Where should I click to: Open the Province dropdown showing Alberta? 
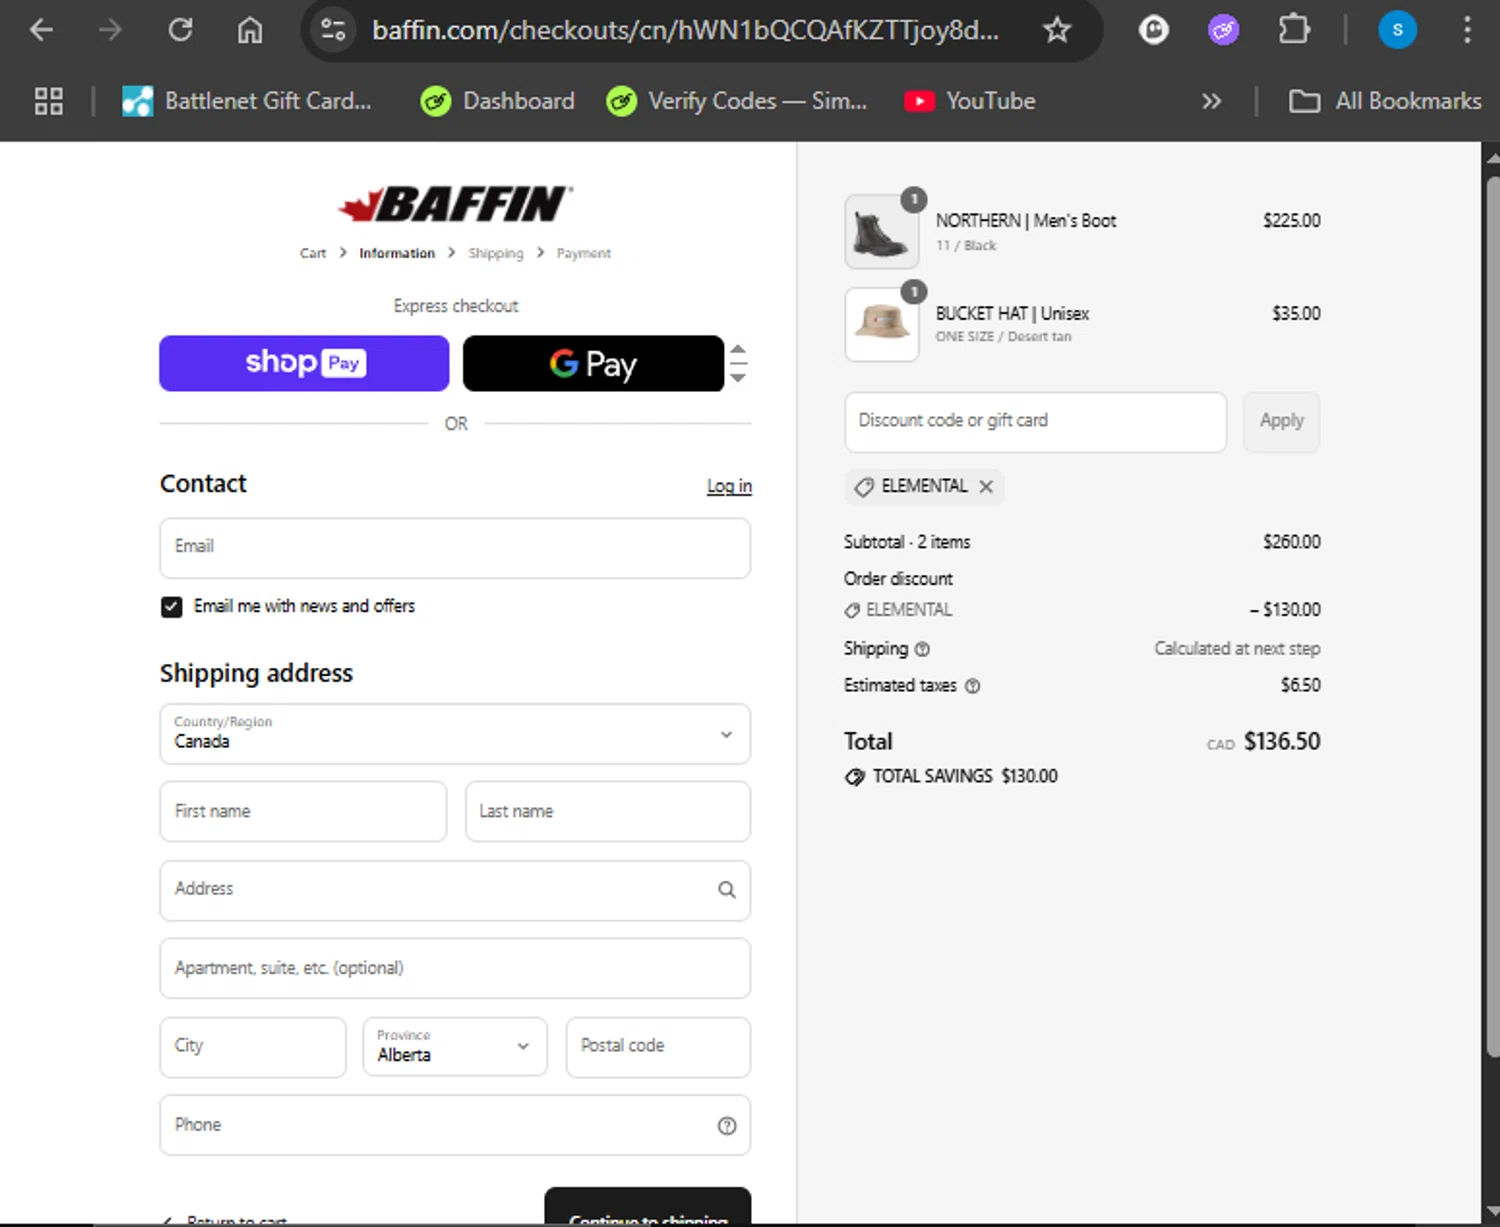455,1047
